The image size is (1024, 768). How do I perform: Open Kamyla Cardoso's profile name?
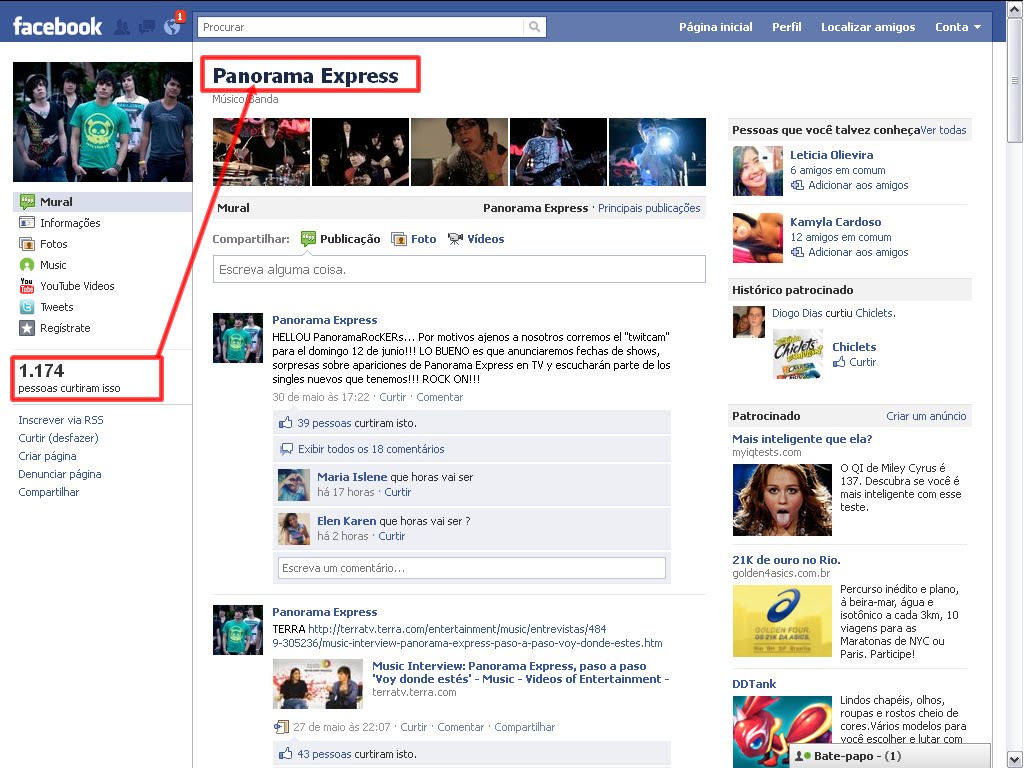click(x=835, y=221)
